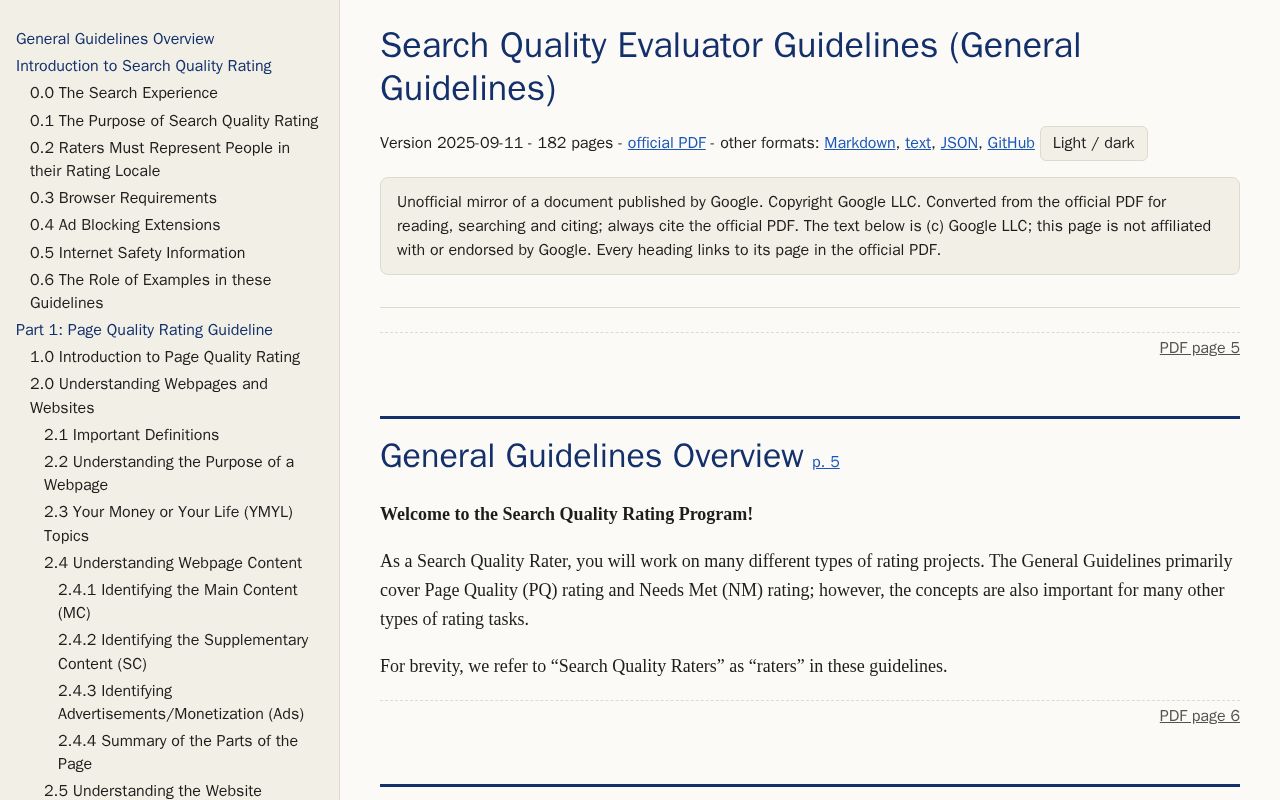Viewport: 1280px width, 800px height.
Task: Open 0.3 Browser Requirements section
Action: click(x=123, y=198)
